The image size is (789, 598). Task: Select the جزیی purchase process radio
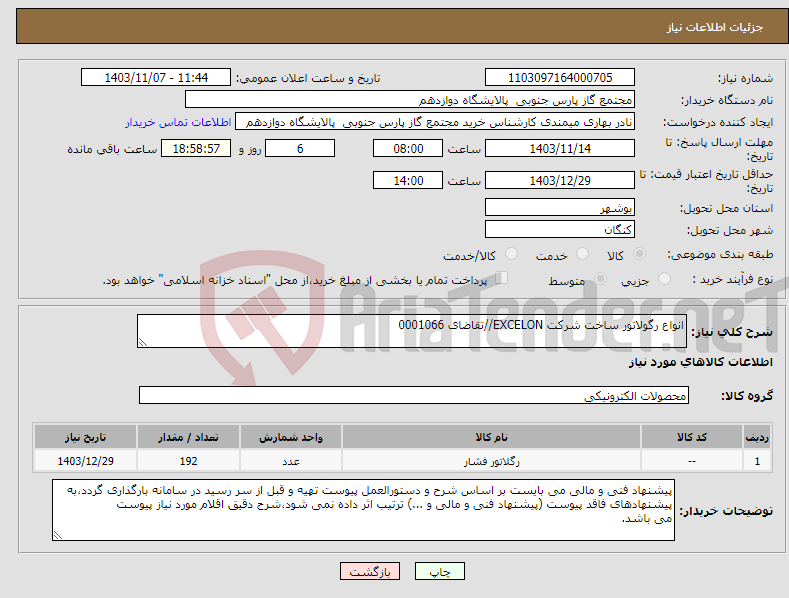(x=664, y=278)
